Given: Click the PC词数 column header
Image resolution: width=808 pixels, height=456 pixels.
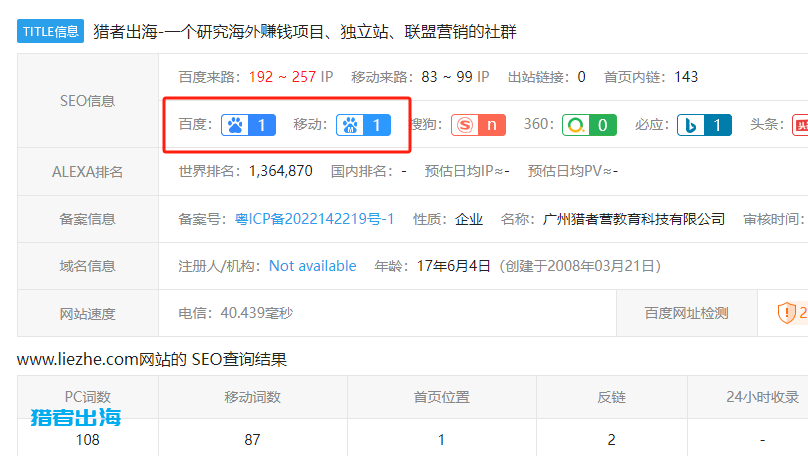Looking at the screenshot, I should [x=88, y=397].
